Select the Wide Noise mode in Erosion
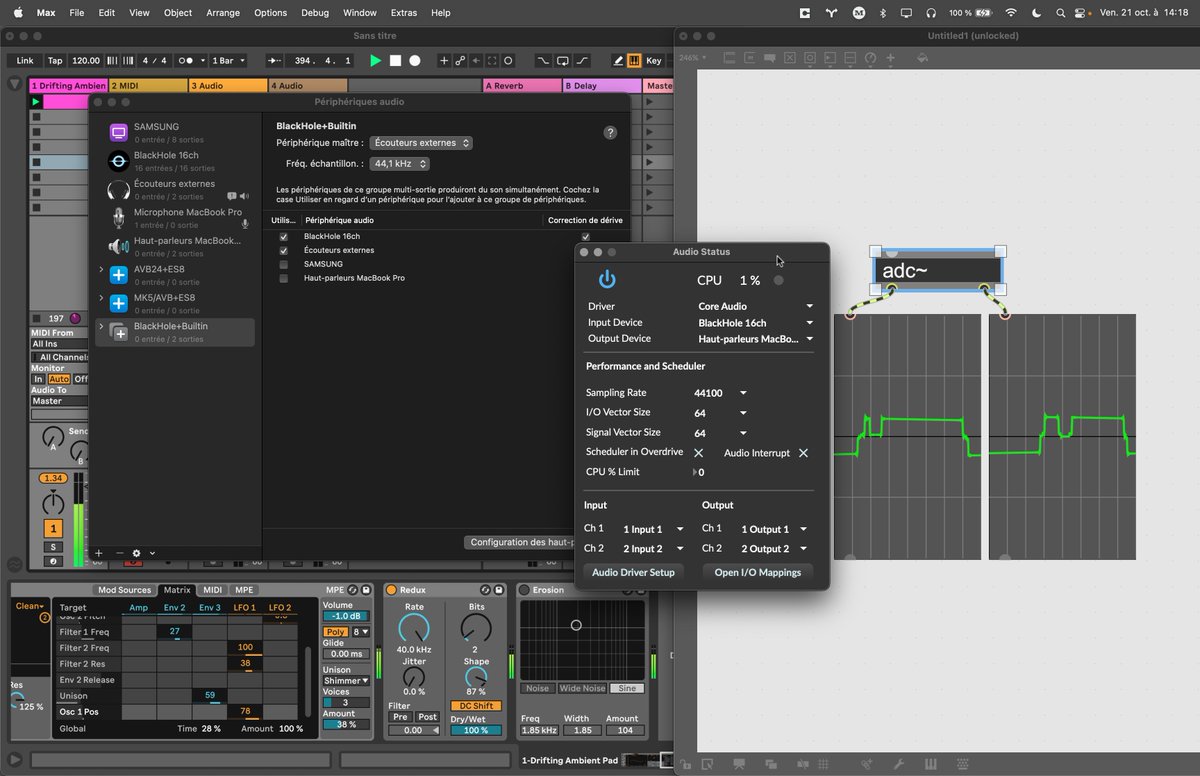This screenshot has width=1200, height=776. [x=582, y=688]
